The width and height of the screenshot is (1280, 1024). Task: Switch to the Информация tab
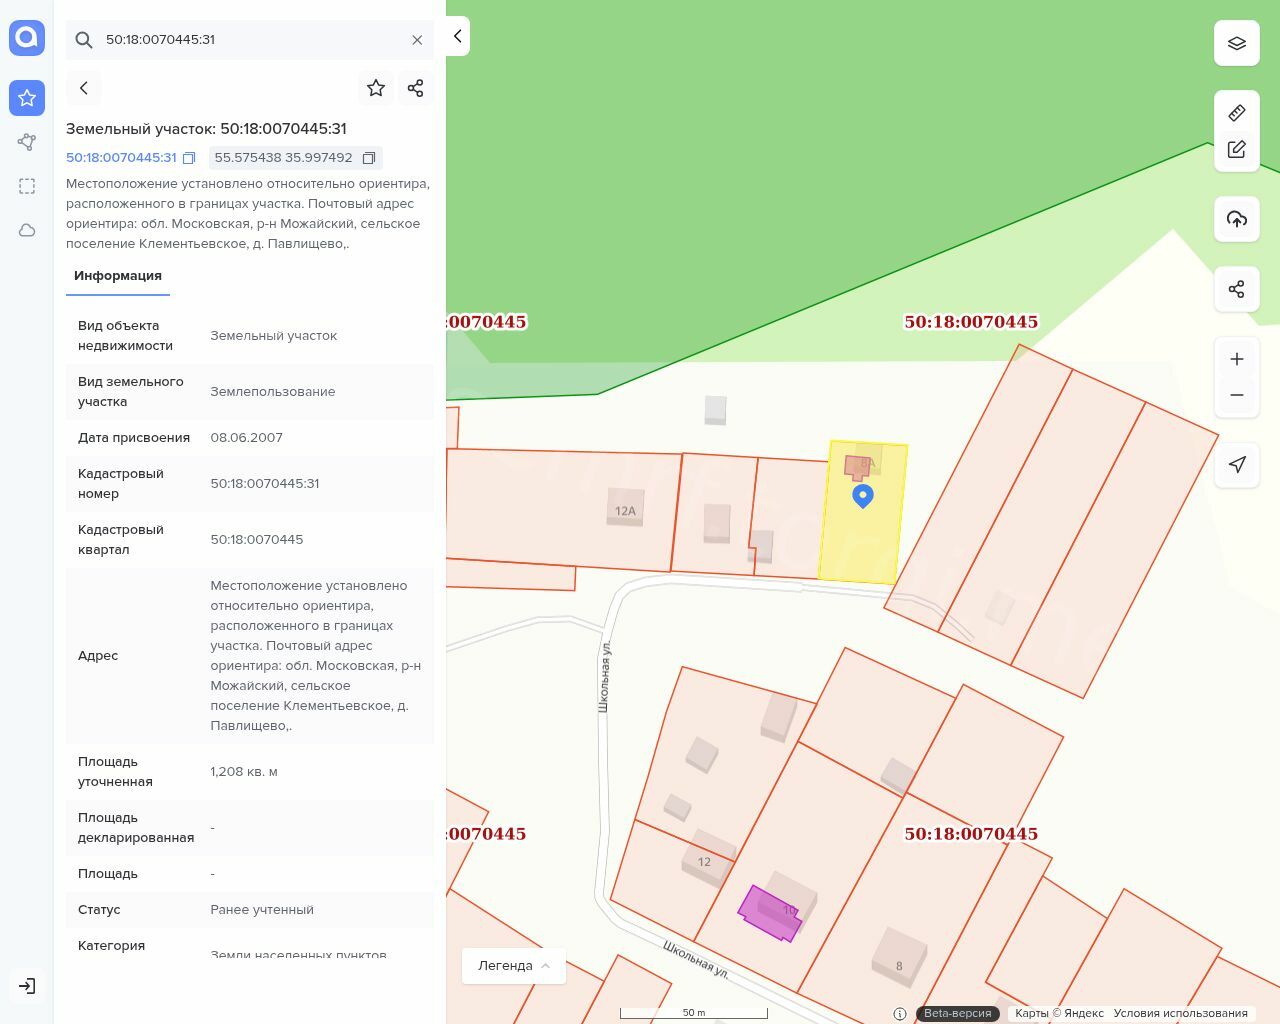tap(118, 276)
